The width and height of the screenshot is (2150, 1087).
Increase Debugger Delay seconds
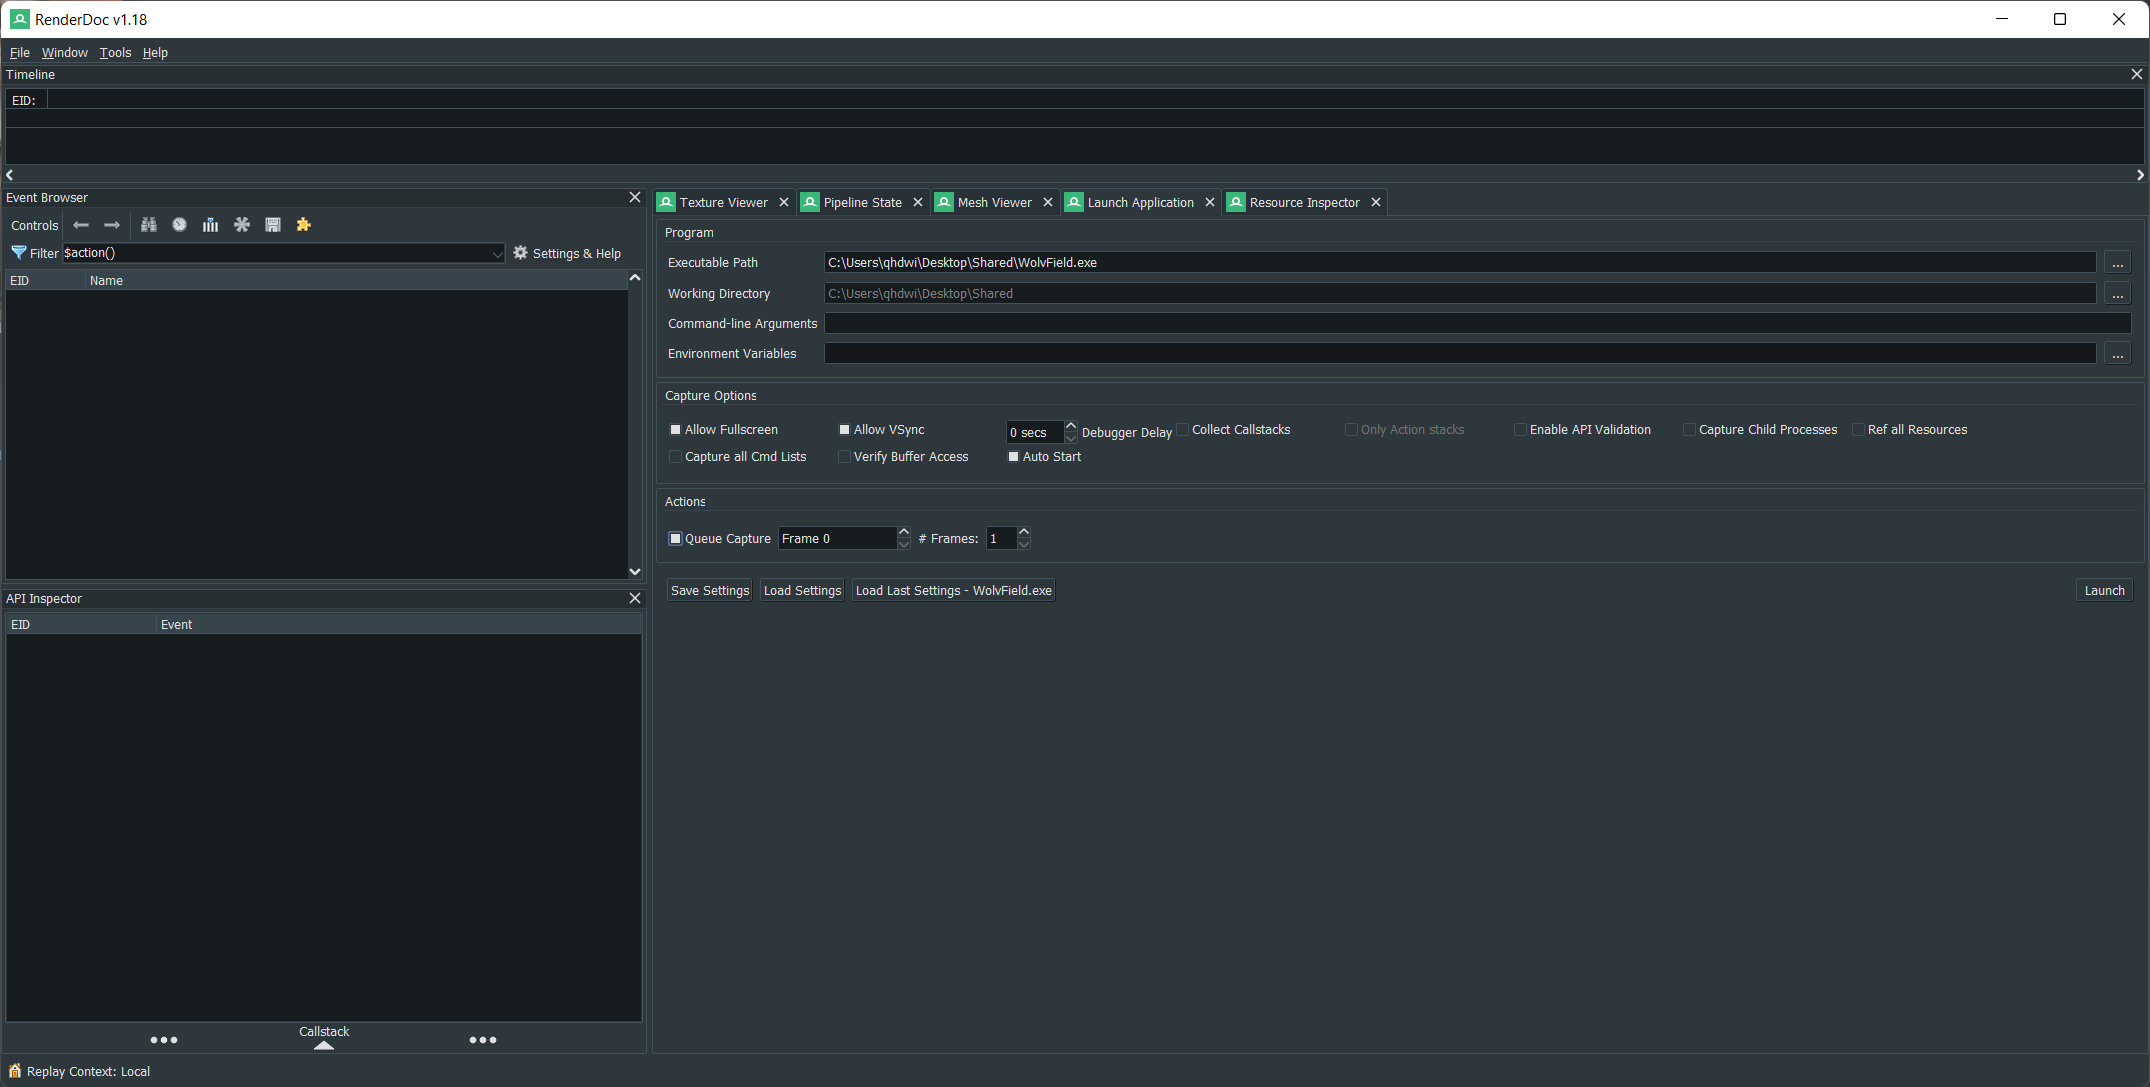[1071, 426]
